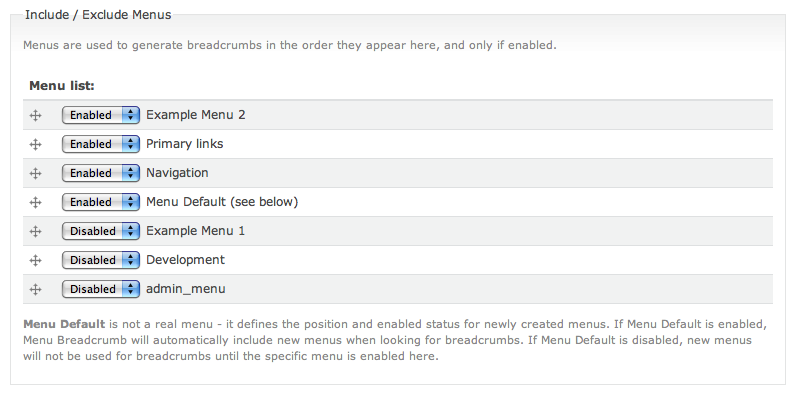Click drag handle icon for Example Menu 1
Viewport: 800px width, 403px height.
coord(35,232)
